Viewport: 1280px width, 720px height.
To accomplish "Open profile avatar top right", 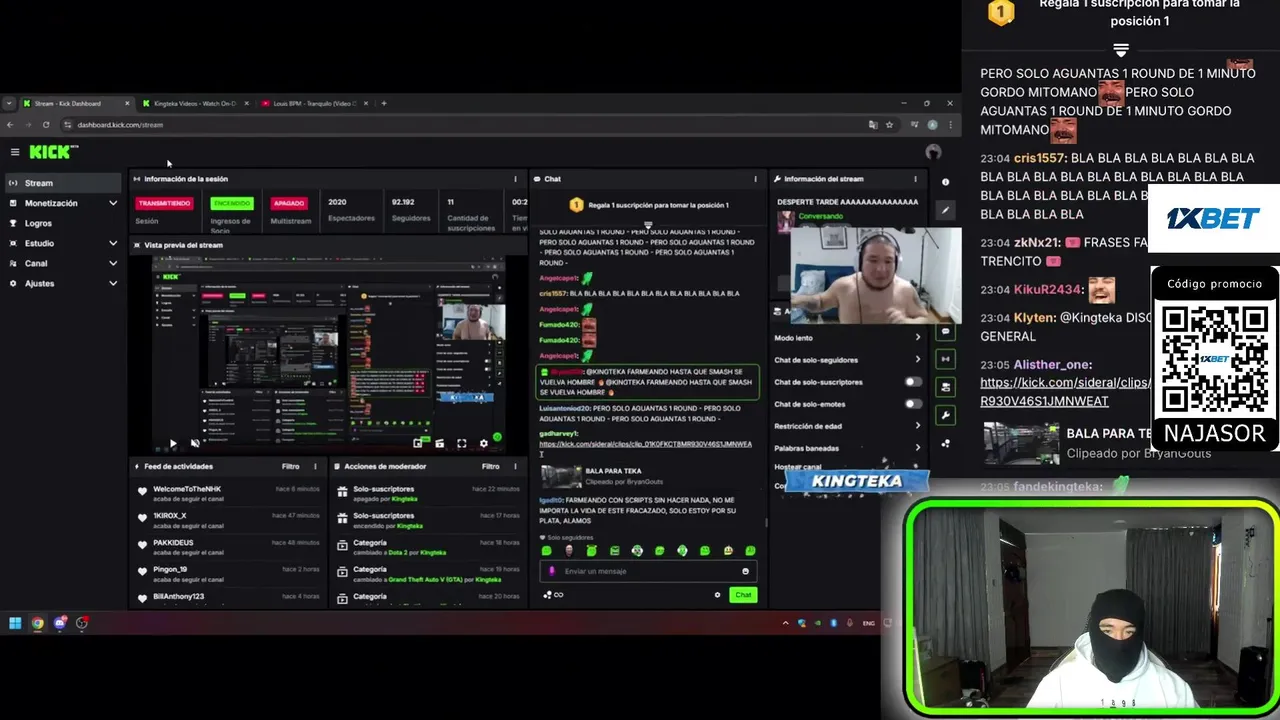I will [933, 152].
